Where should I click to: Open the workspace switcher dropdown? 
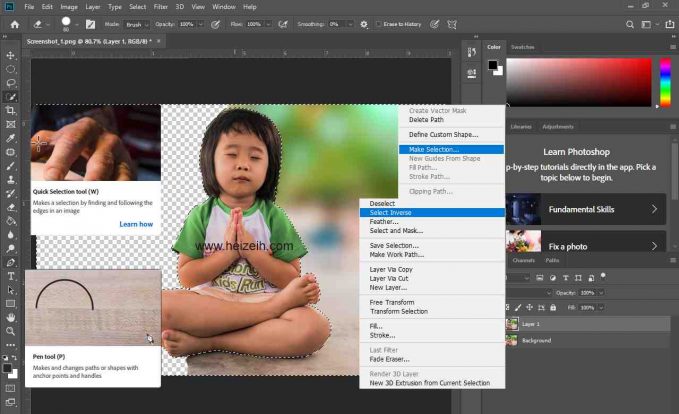click(x=646, y=25)
